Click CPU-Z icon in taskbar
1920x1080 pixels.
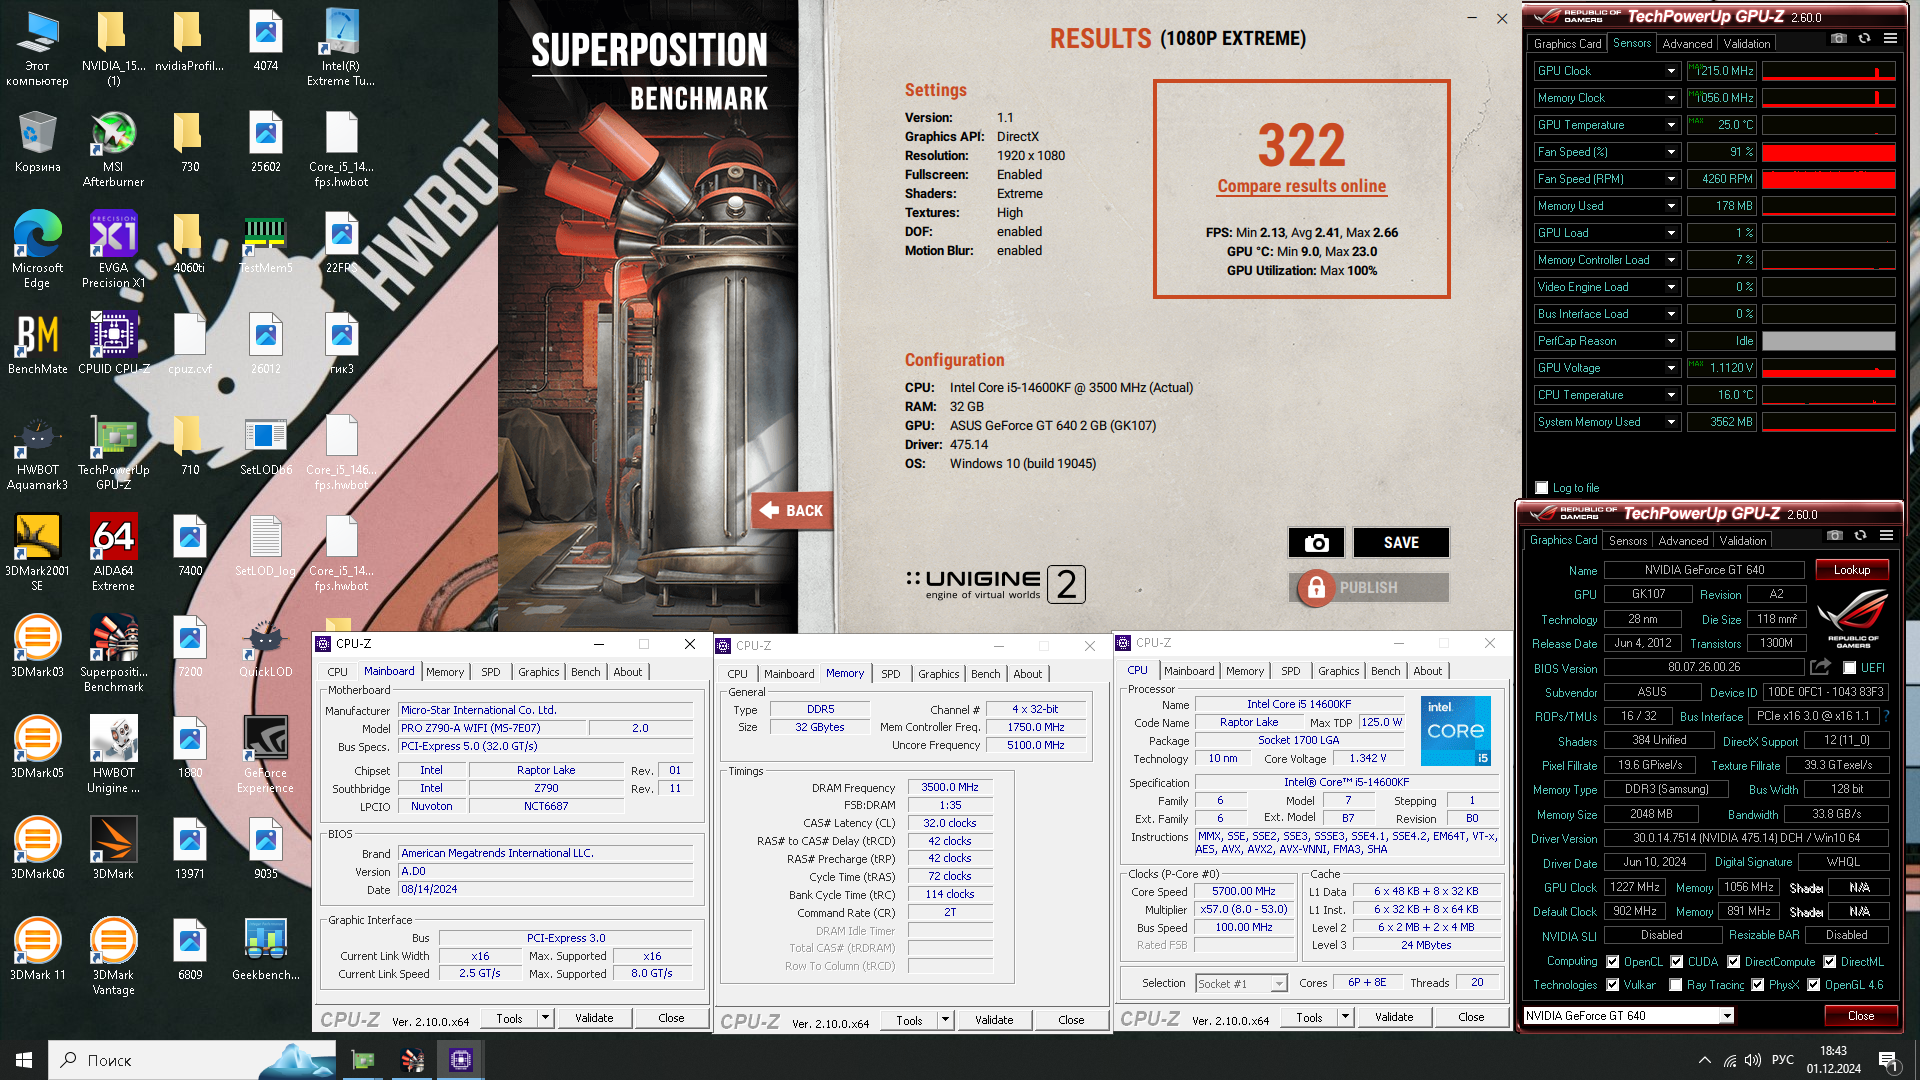(460, 1060)
